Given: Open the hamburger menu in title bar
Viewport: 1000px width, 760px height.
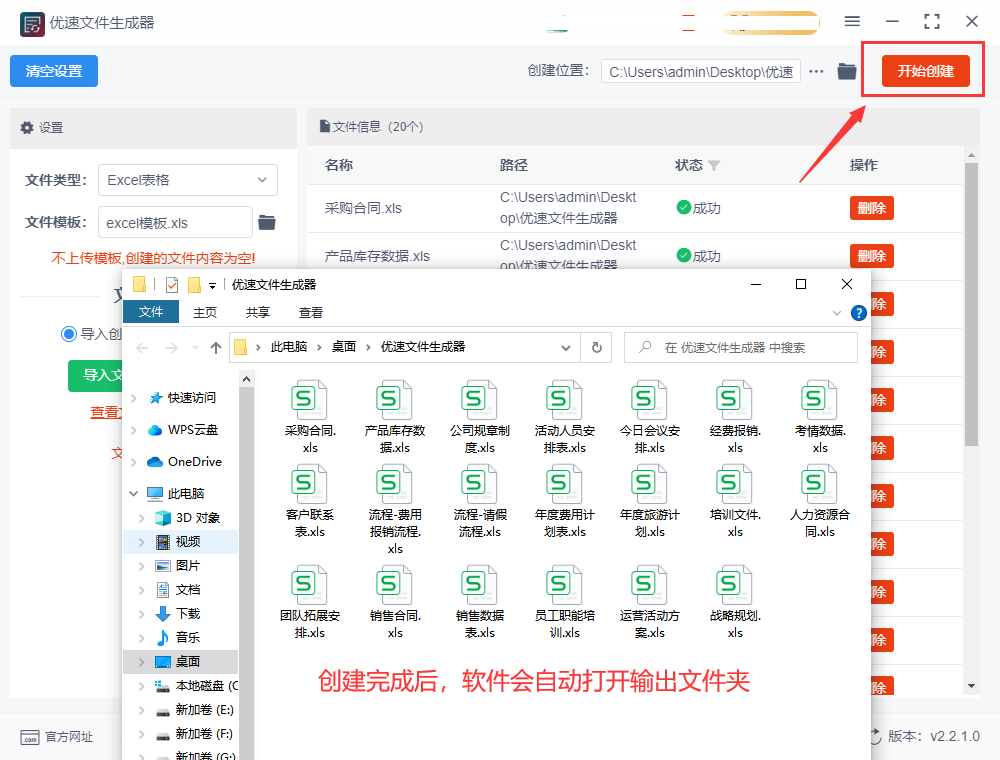Looking at the screenshot, I should (852, 21).
